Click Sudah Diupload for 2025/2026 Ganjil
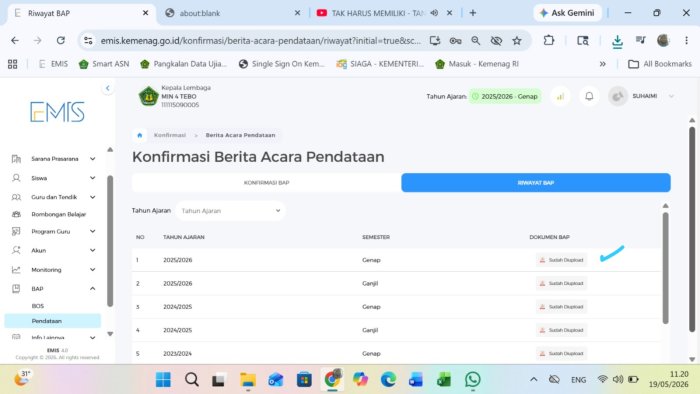700x394 pixels. coord(562,283)
